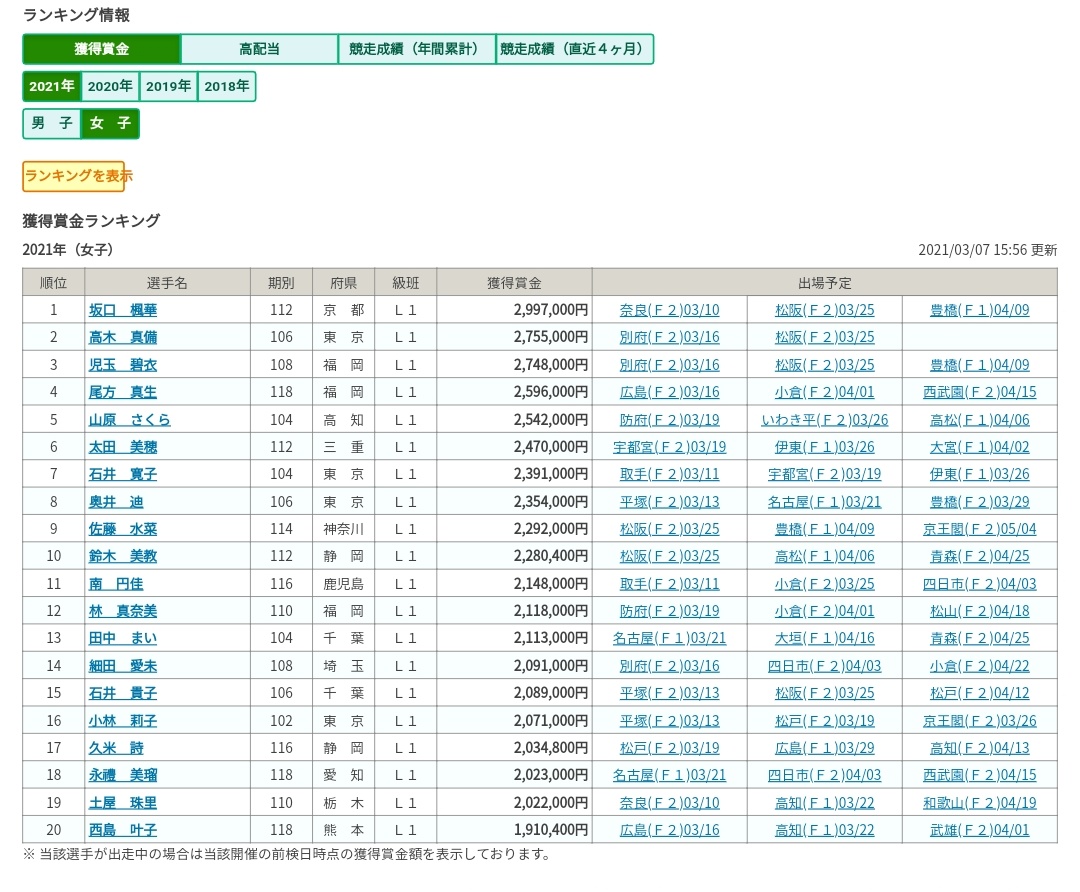The width and height of the screenshot is (1080, 892).
Task: Click the 出場予定 column header
Action: (824, 282)
